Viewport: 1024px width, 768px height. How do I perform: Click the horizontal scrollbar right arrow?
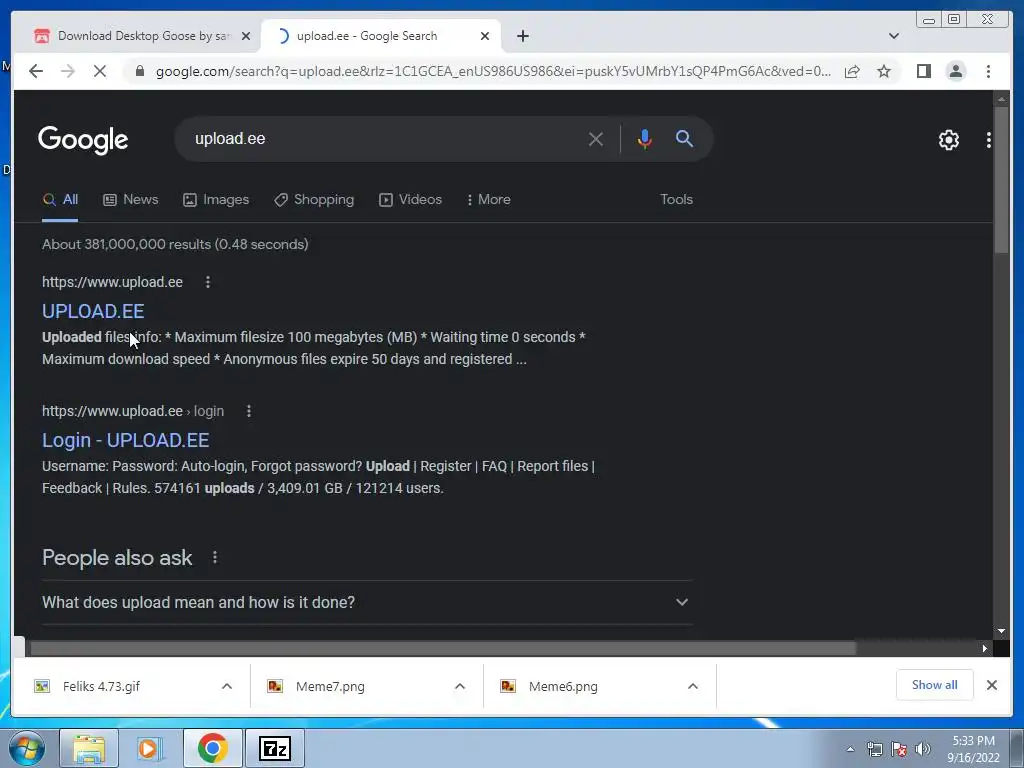(984, 648)
